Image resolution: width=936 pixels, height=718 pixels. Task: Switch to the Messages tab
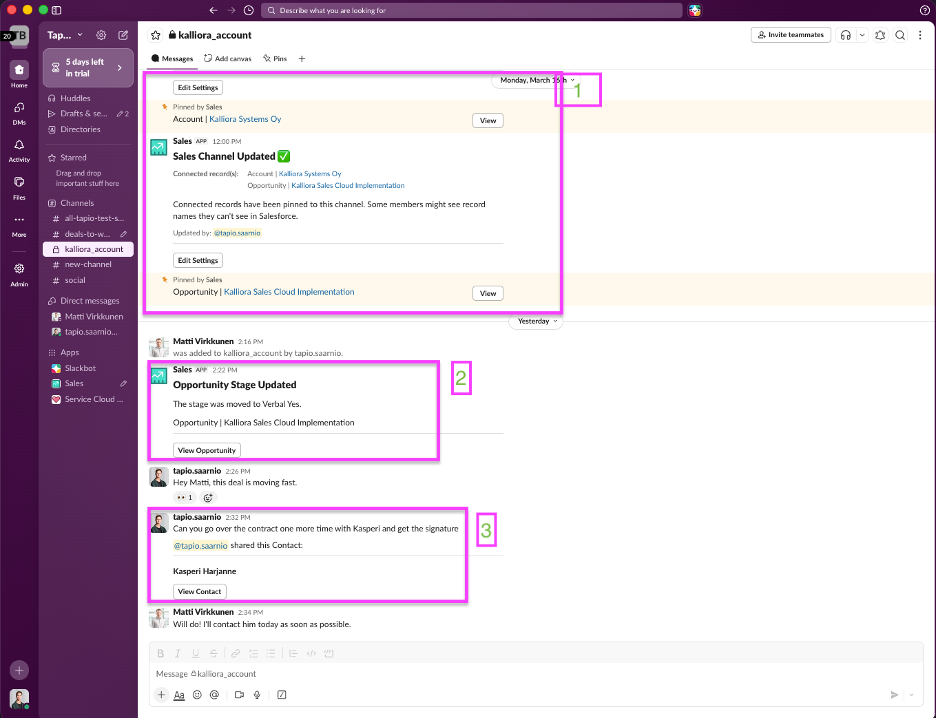pos(172,58)
